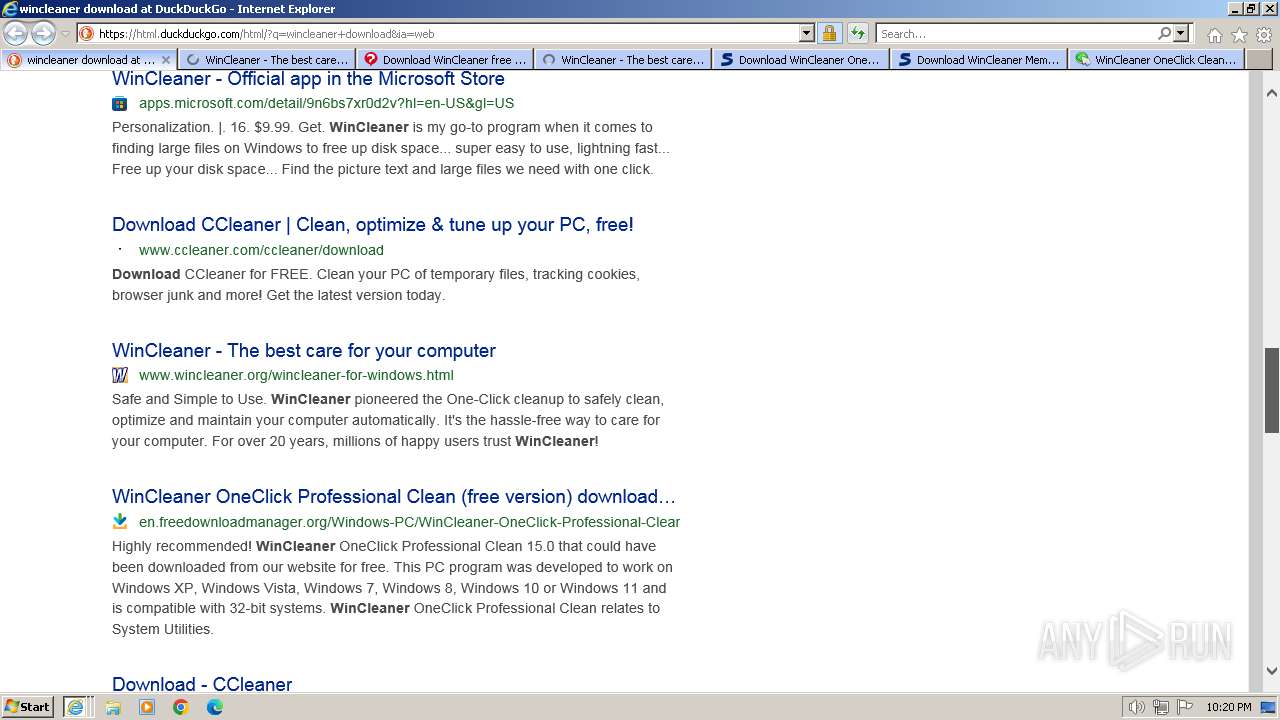Launch Windows Media Player from the taskbar
Screen dimensions: 1280x720
147,707
